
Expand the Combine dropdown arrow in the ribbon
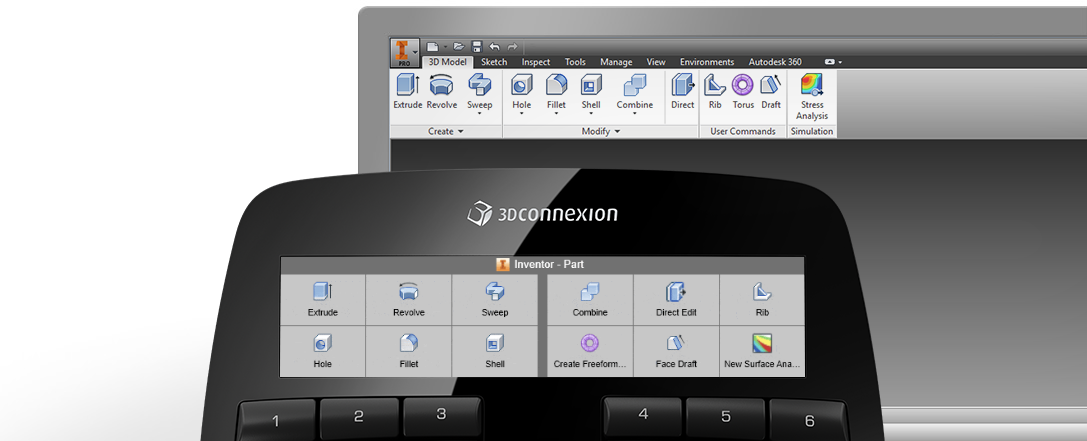(634, 113)
